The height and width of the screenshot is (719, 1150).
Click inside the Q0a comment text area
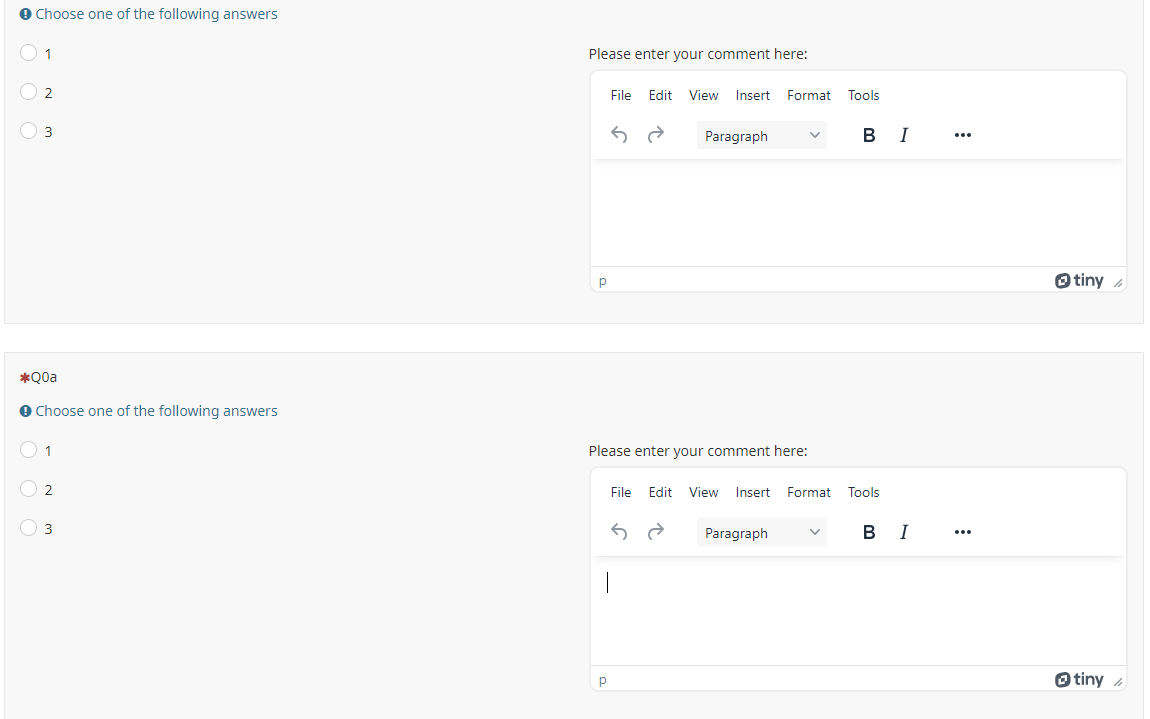point(857,610)
